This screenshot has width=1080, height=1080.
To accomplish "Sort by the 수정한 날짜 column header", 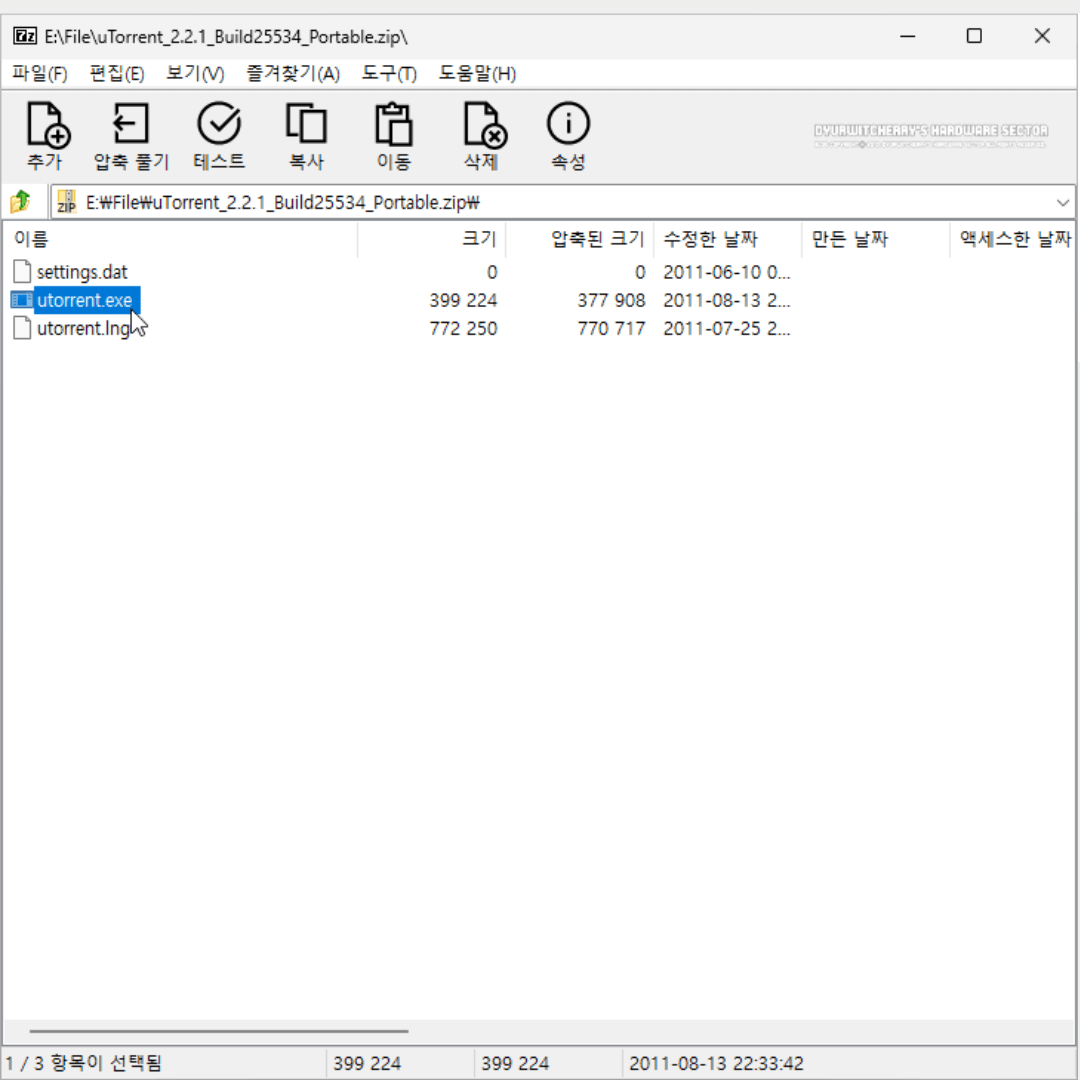I will 728,239.
